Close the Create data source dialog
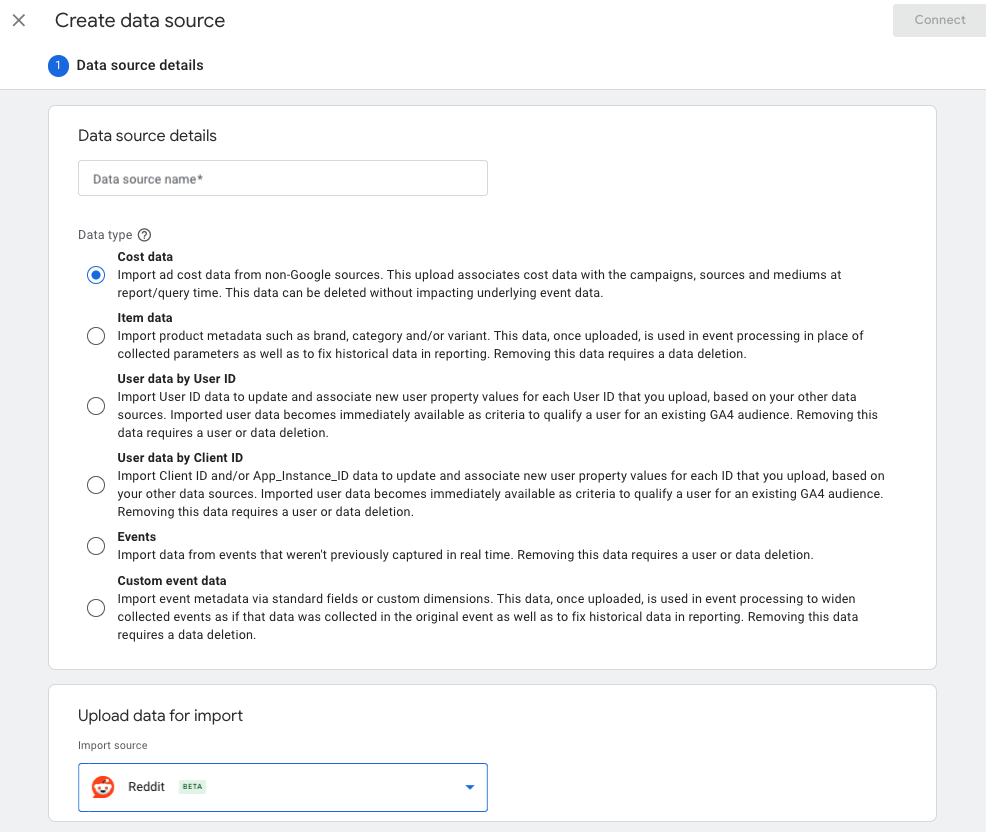This screenshot has height=832, width=986. point(19,20)
